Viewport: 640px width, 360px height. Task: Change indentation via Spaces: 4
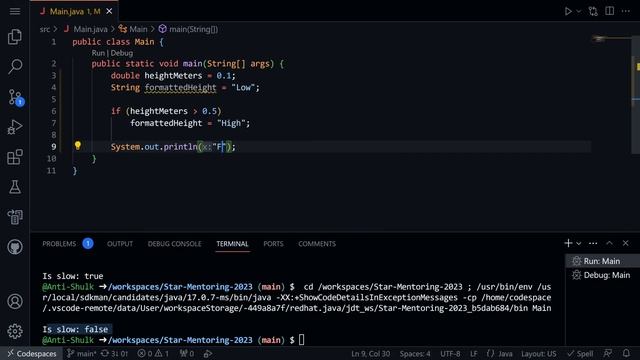(415, 353)
